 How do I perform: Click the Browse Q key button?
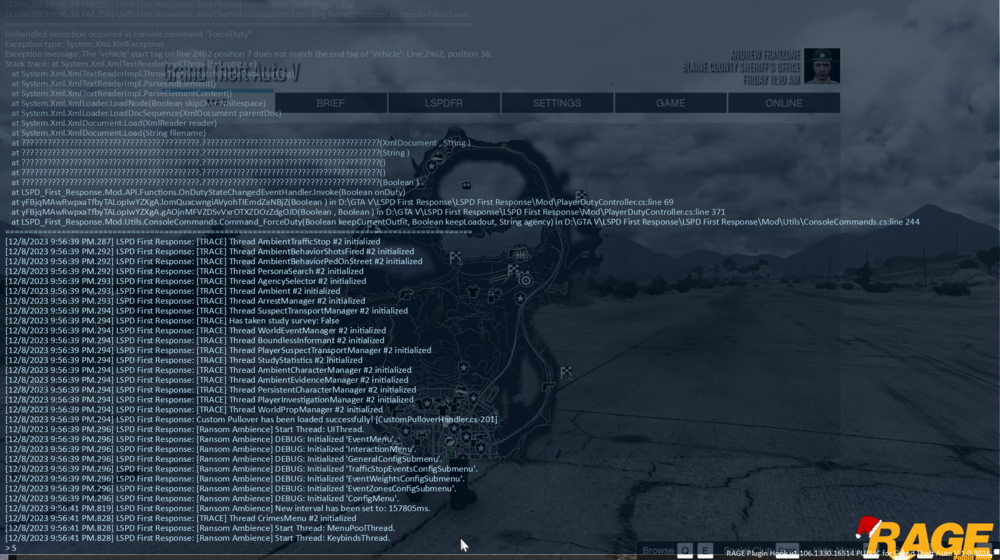pyautogui.click(x=685, y=550)
